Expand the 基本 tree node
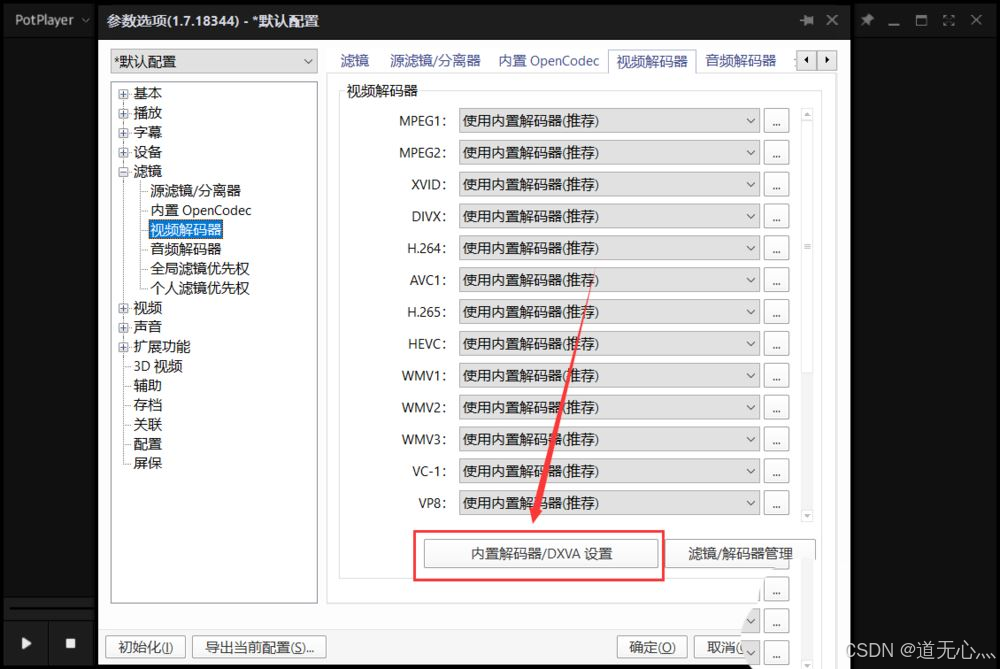Viewport: 1000px width, 669px height. 123,94
